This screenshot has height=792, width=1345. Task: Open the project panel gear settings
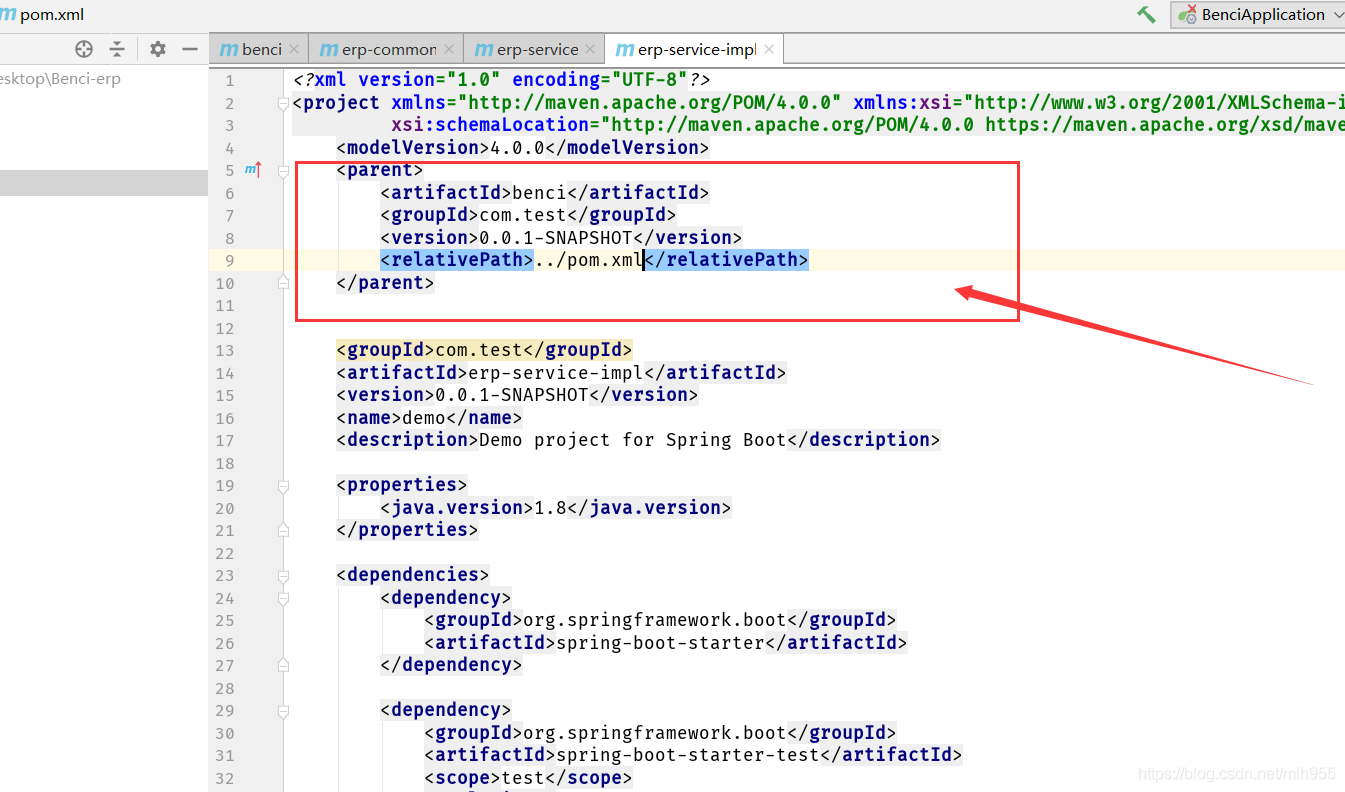click(158, 49)
